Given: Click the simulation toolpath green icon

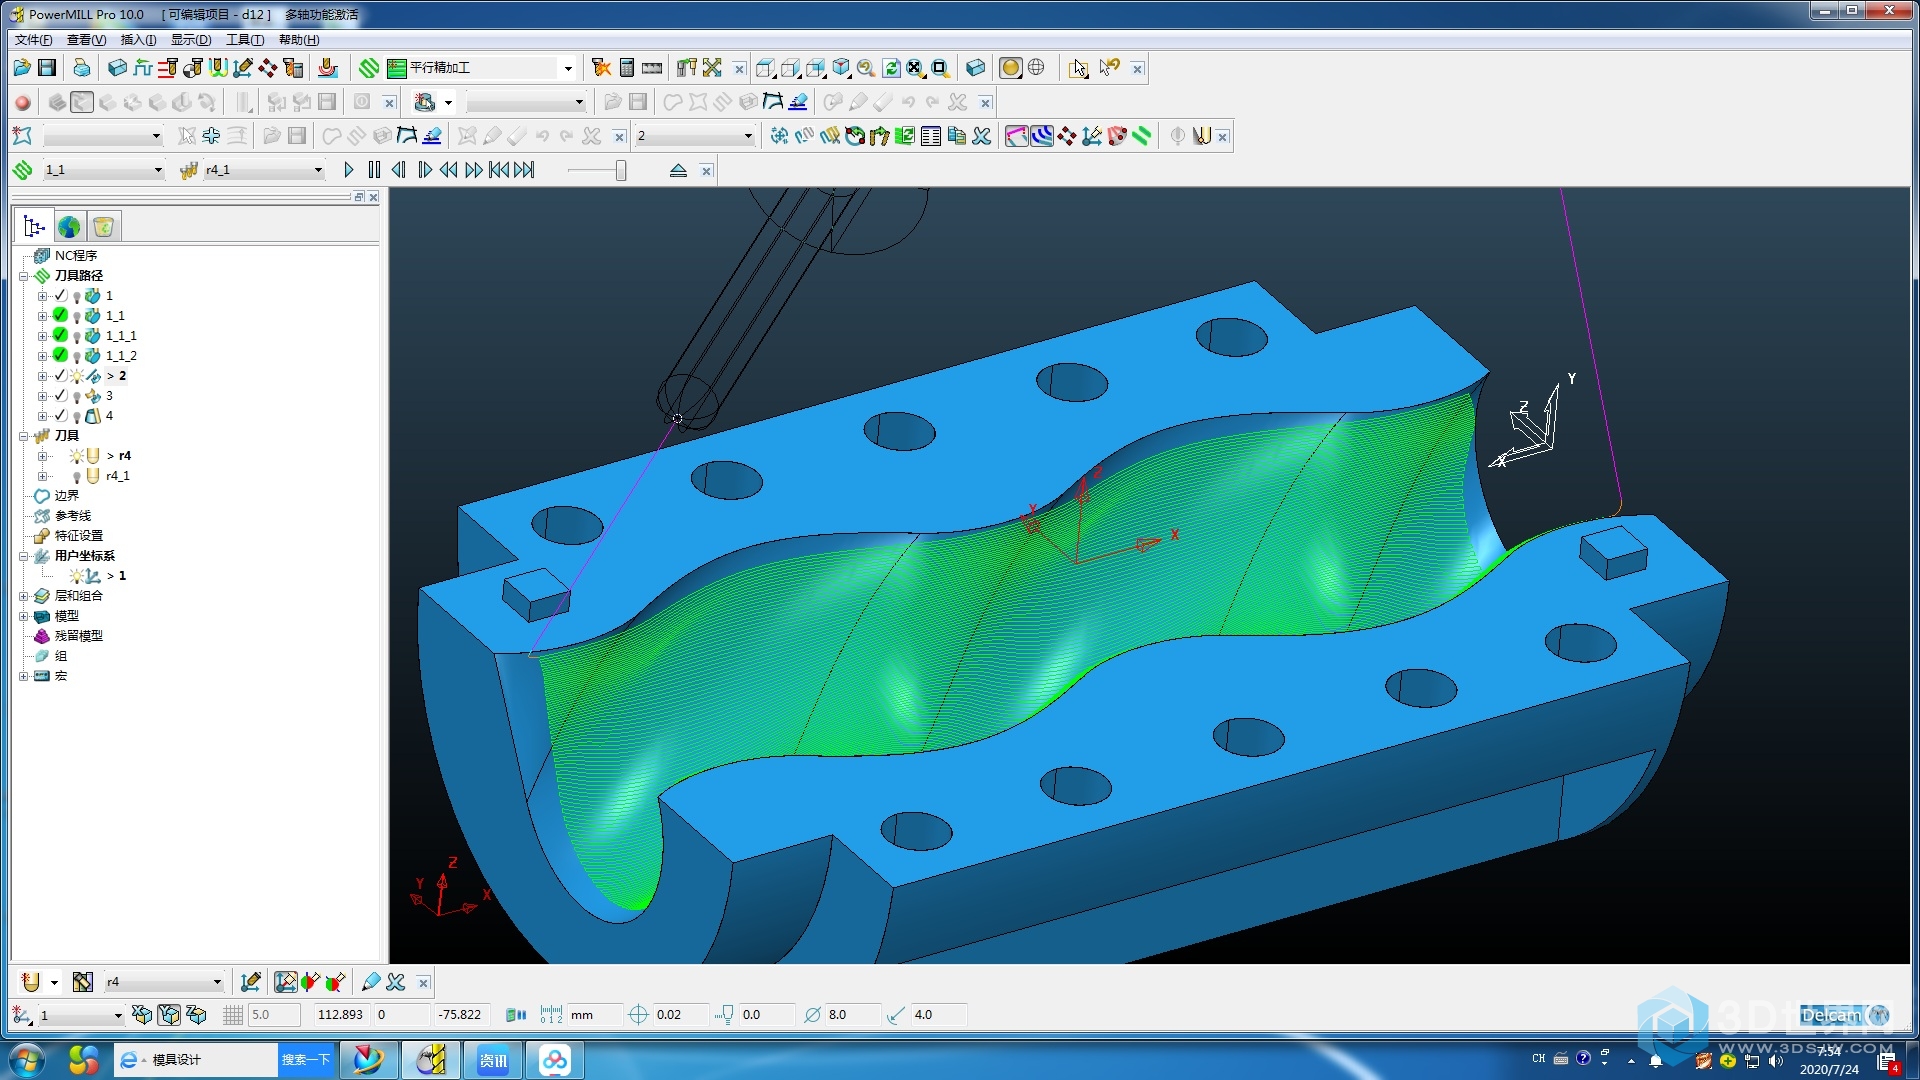Looking at the screenshot, I should [22, 170].
